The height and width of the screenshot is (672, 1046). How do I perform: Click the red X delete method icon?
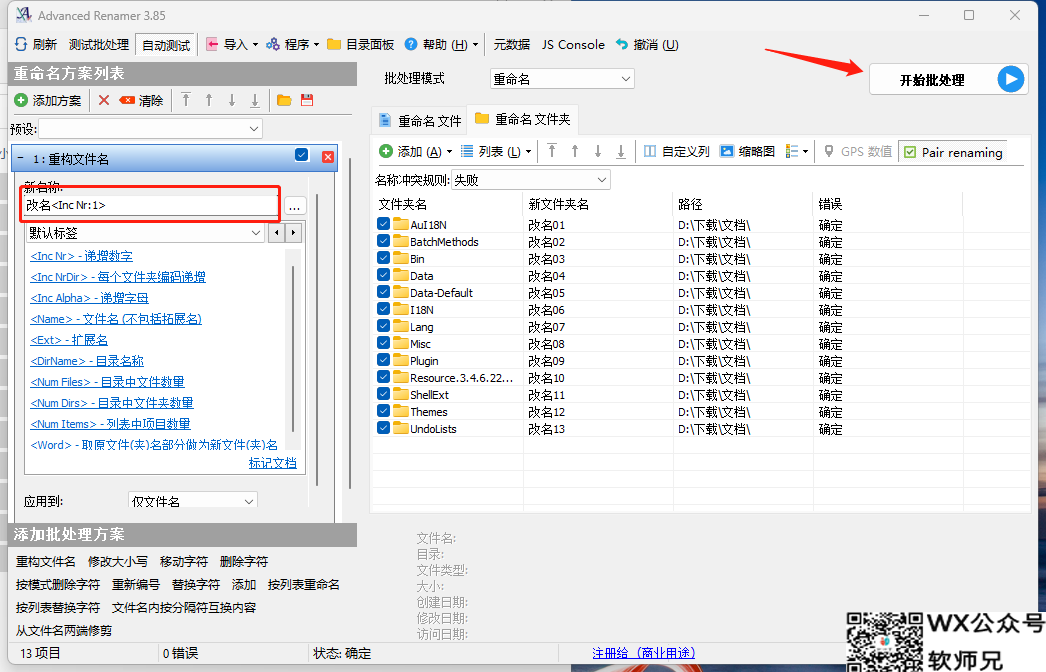[103, 100]
